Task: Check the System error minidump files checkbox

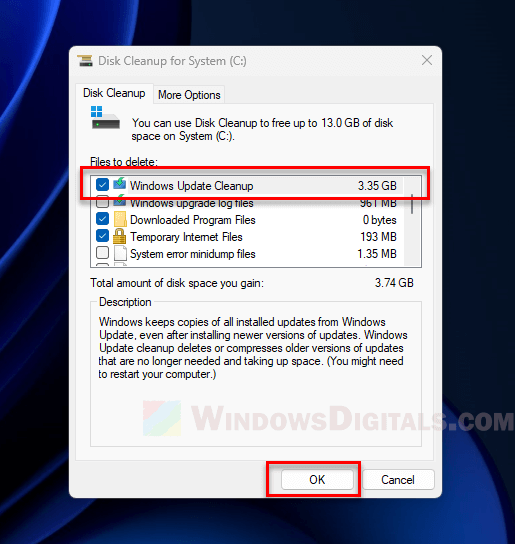Action: click(102, 253)
